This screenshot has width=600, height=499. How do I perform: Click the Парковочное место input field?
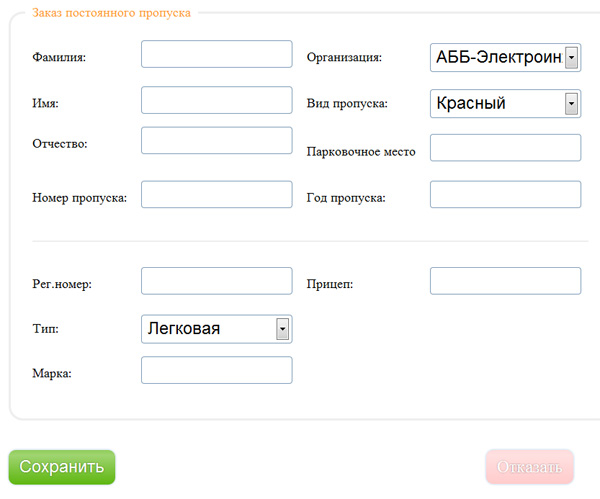pos(505,148)
